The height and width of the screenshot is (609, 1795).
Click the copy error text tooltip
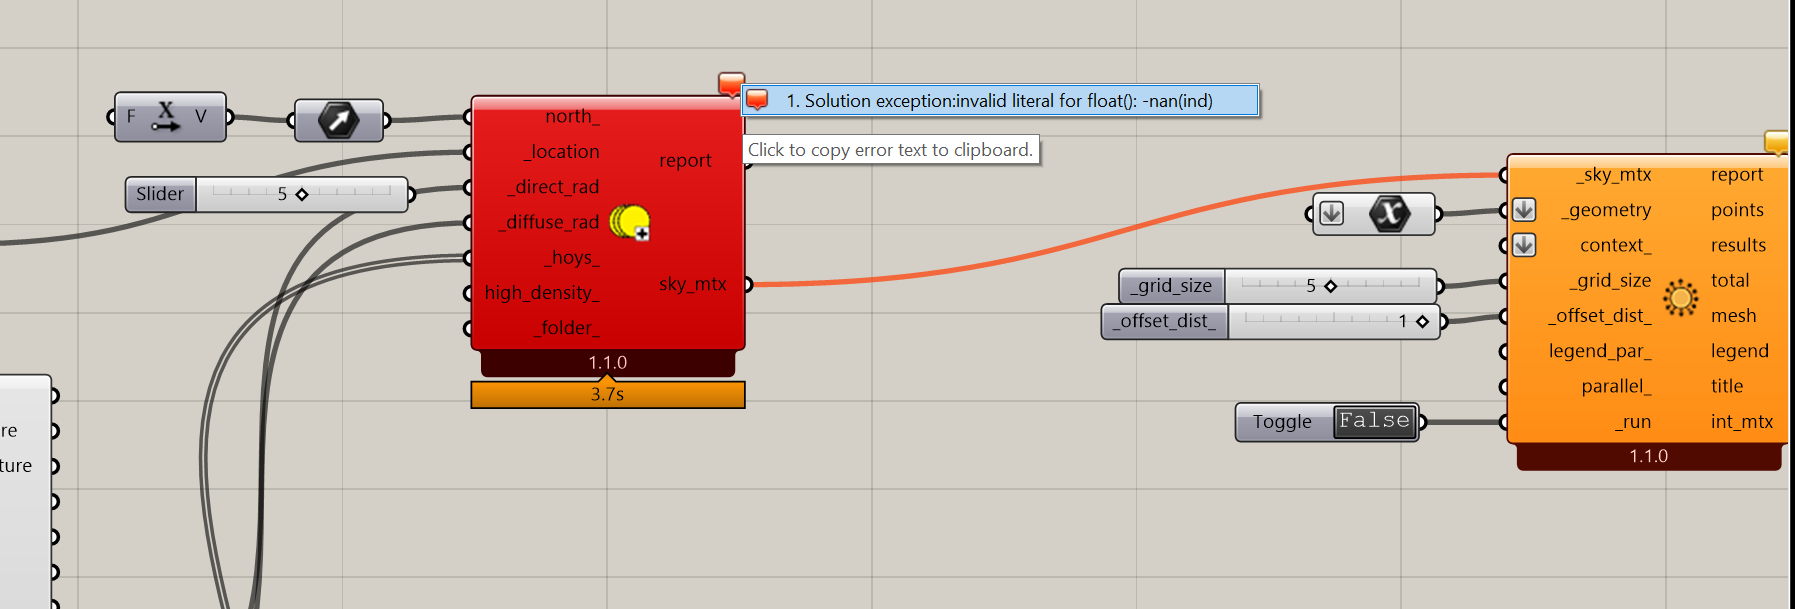(890, 150)
